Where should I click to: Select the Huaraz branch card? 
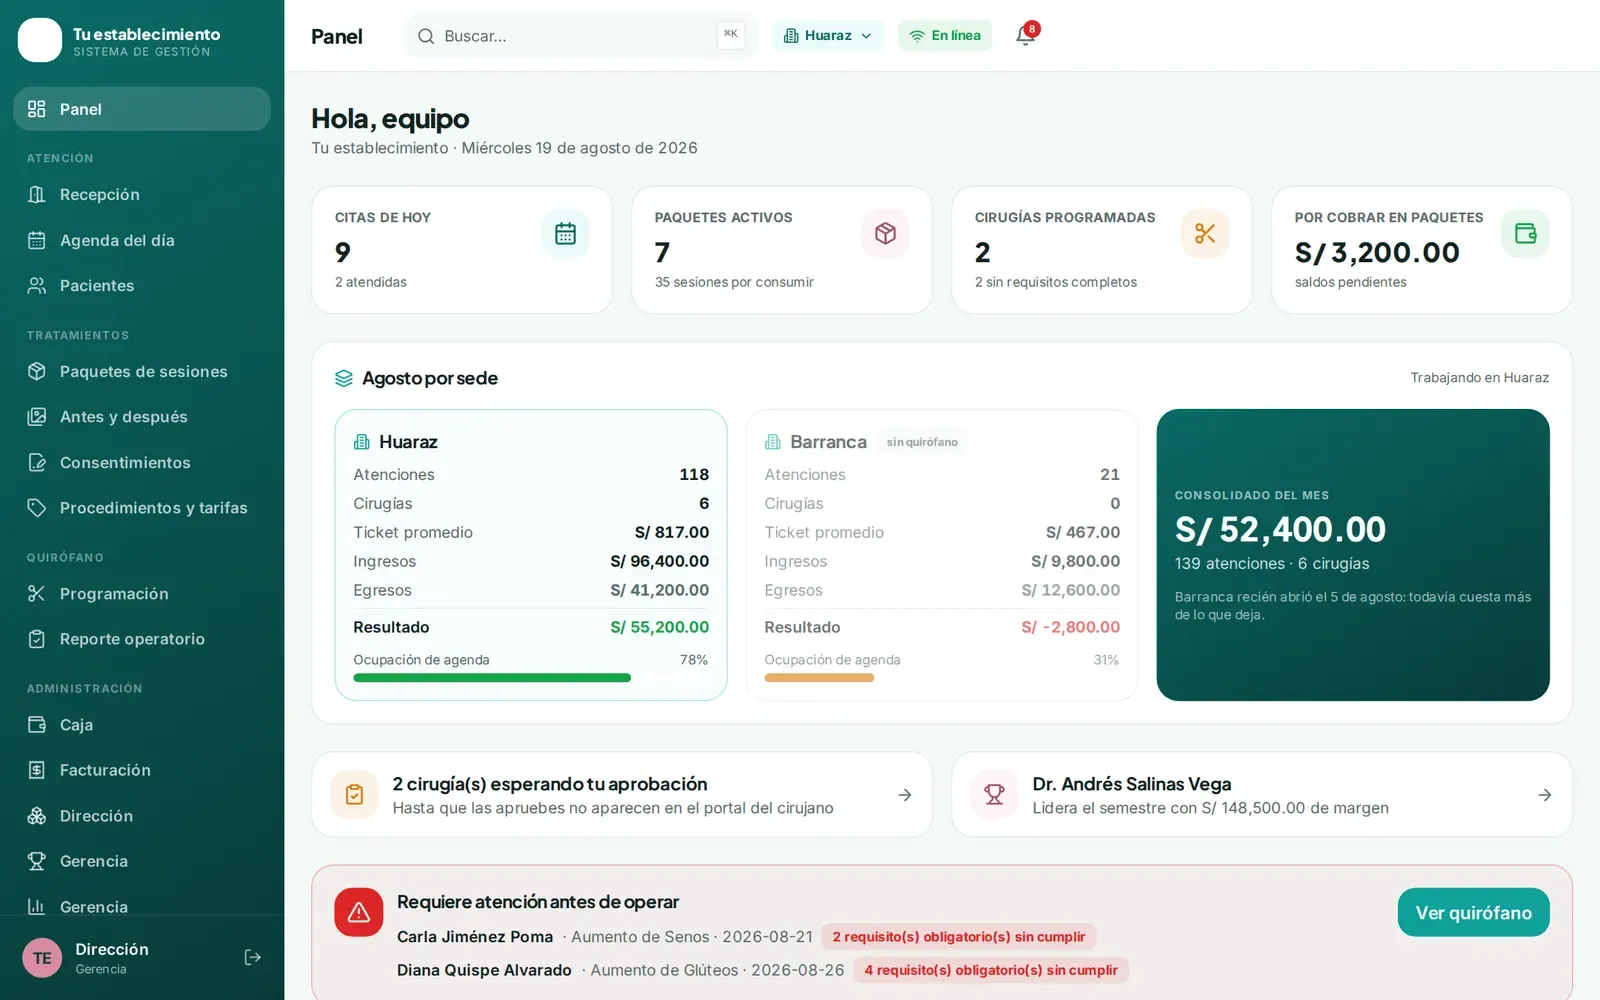click(x=531, y=554)
